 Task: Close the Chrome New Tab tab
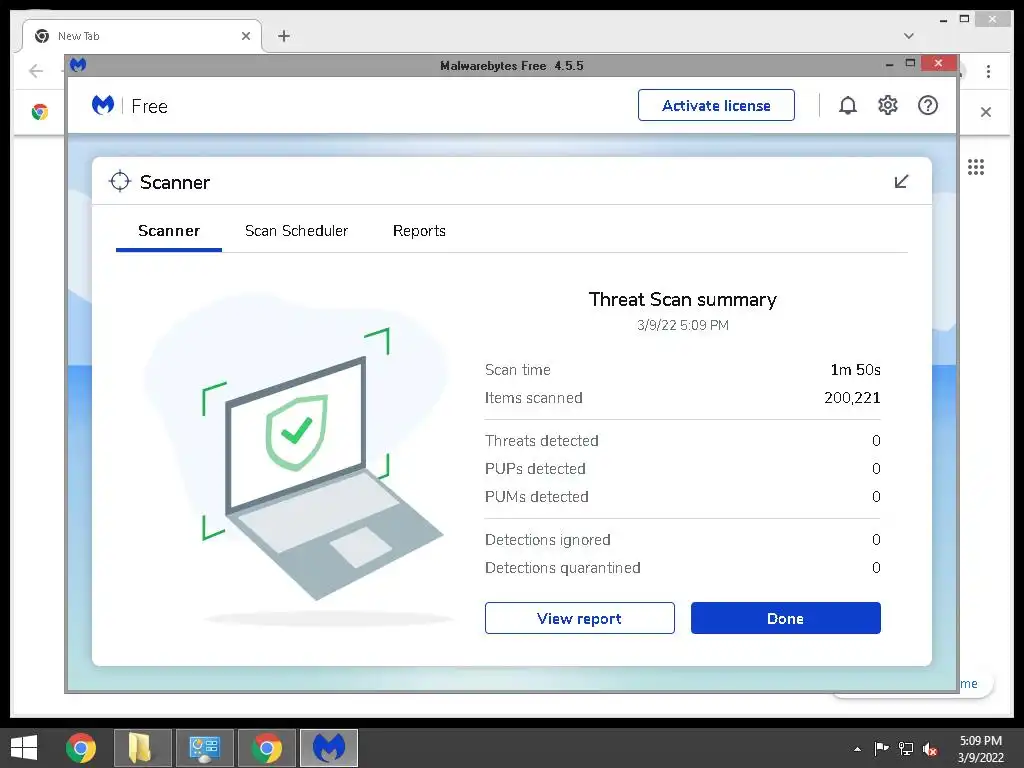click(x=246, y=36)
